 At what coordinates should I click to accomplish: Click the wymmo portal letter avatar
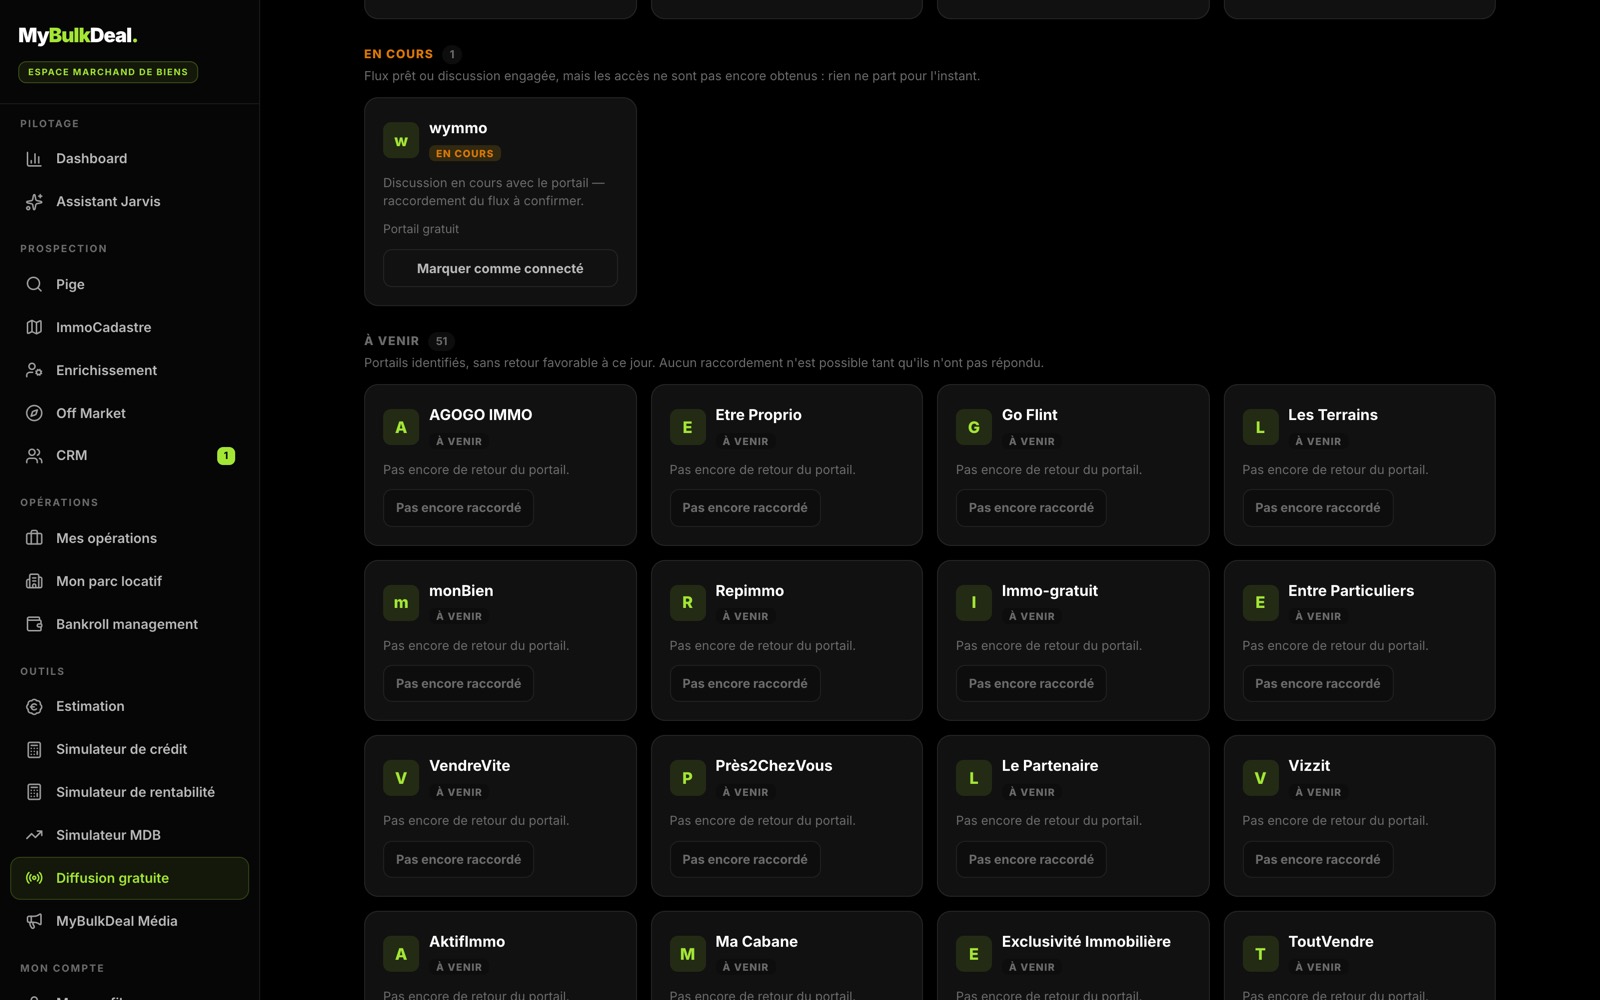(401, 141)
